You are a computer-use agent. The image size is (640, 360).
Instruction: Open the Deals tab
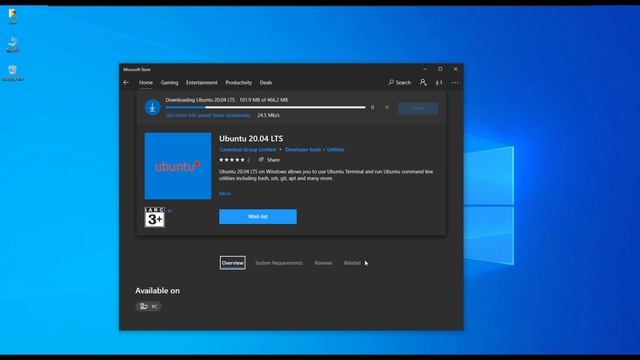[266, 82]
